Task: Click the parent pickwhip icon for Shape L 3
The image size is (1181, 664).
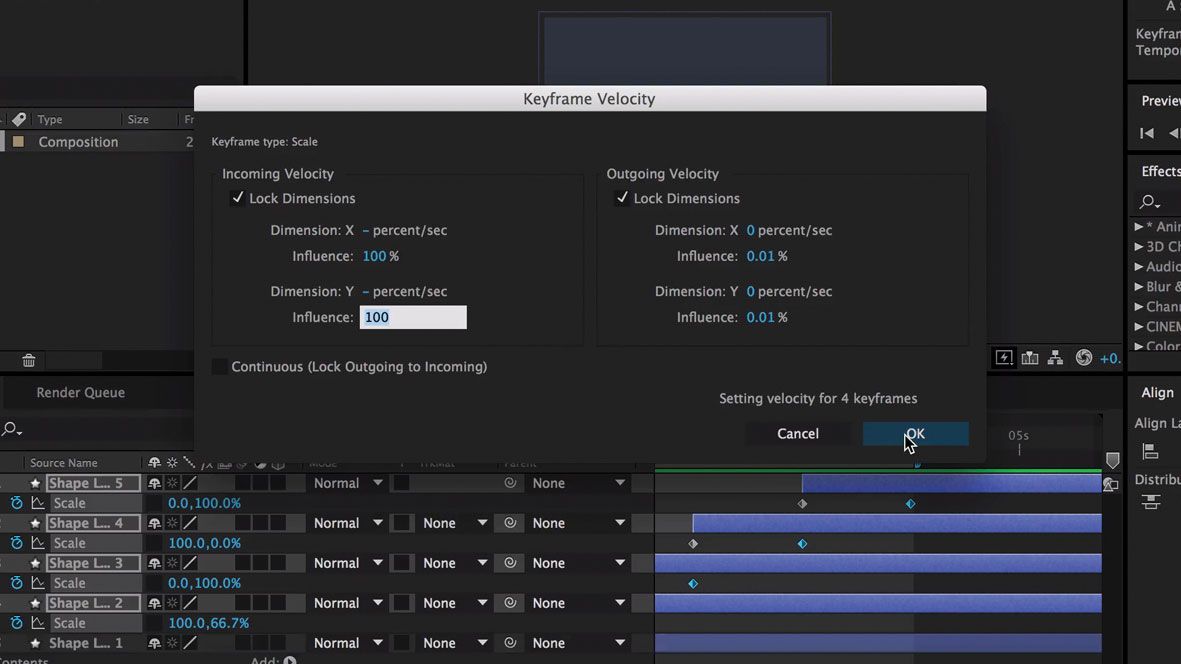Action: click(x=511, y=562)
